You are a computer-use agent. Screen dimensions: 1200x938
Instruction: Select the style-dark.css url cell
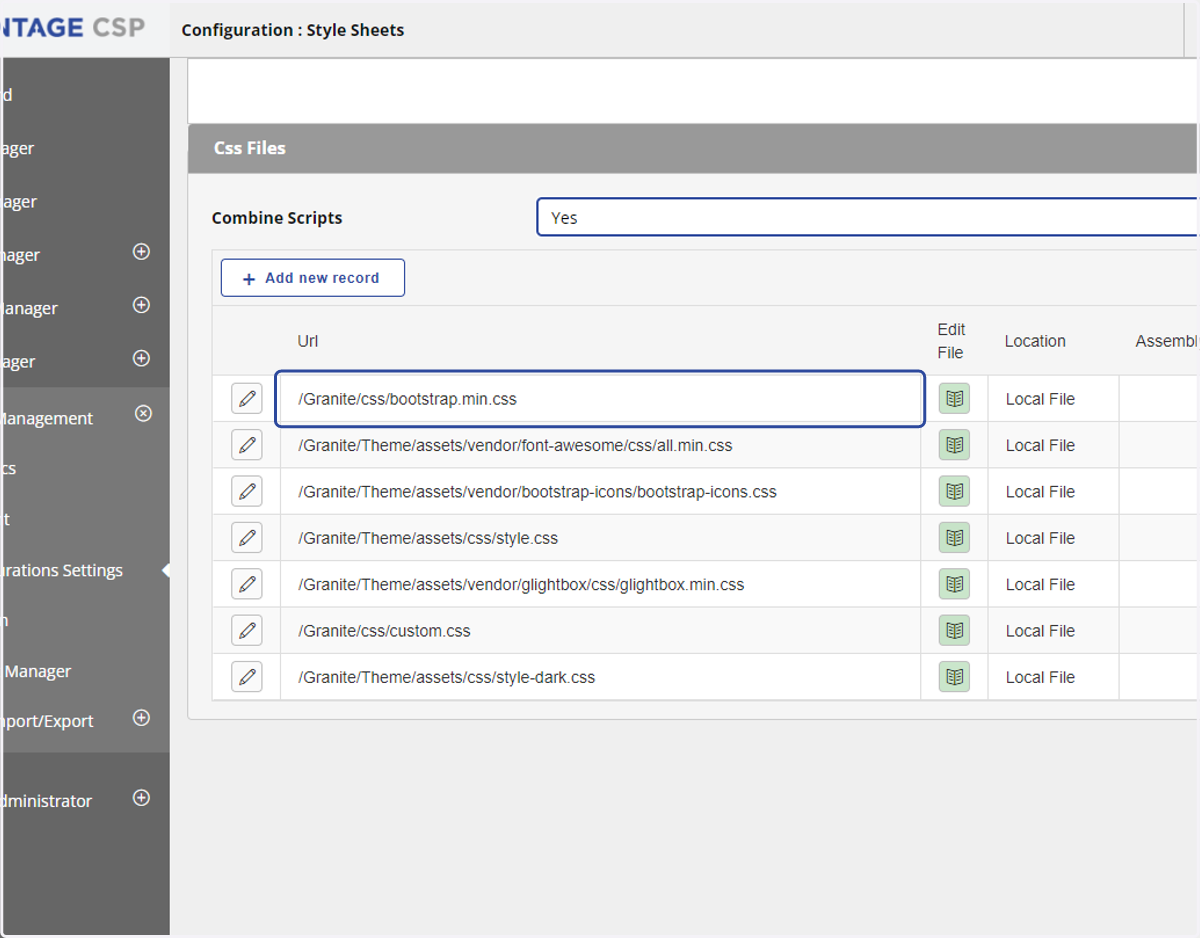pyautogui.click(x=600, y=677)
